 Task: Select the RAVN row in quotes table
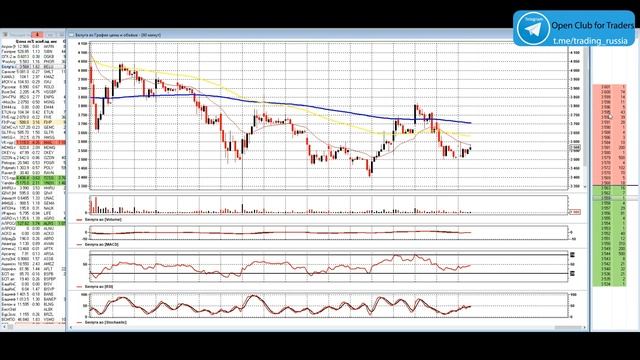point(33,173)
